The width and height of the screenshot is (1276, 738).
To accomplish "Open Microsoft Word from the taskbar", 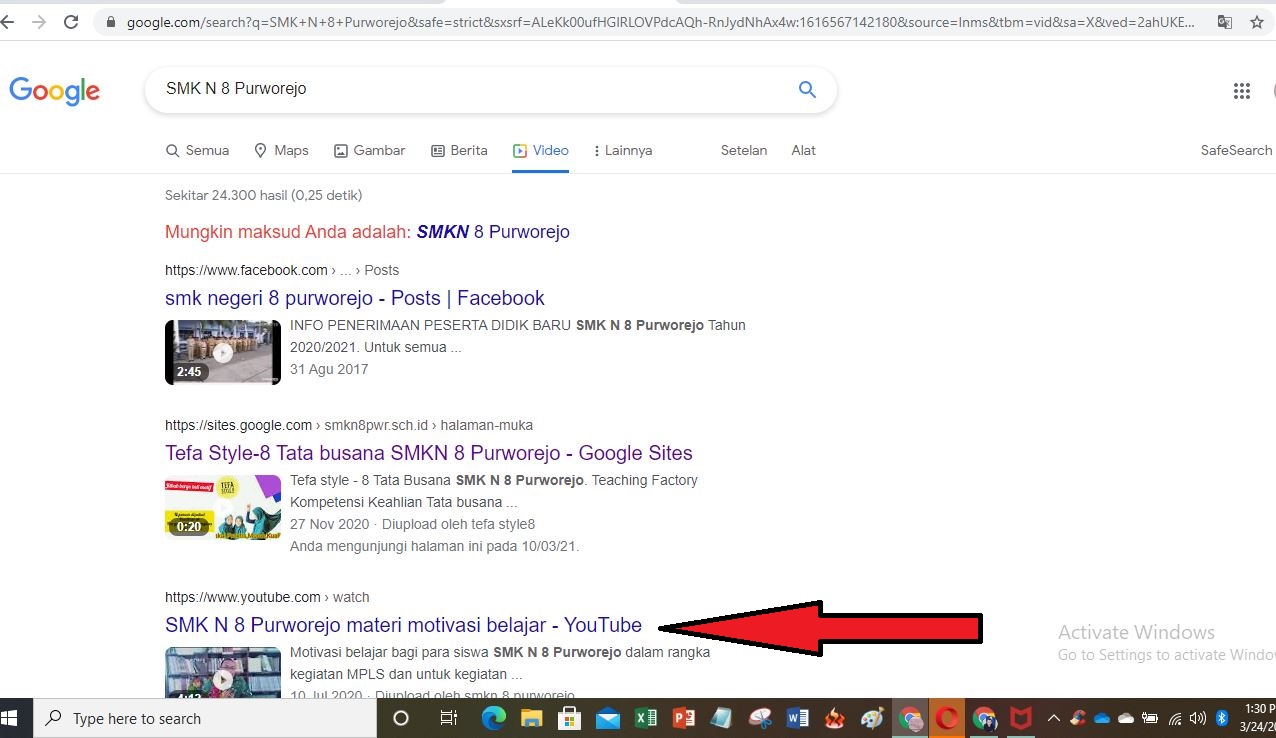I will (797, 717).
